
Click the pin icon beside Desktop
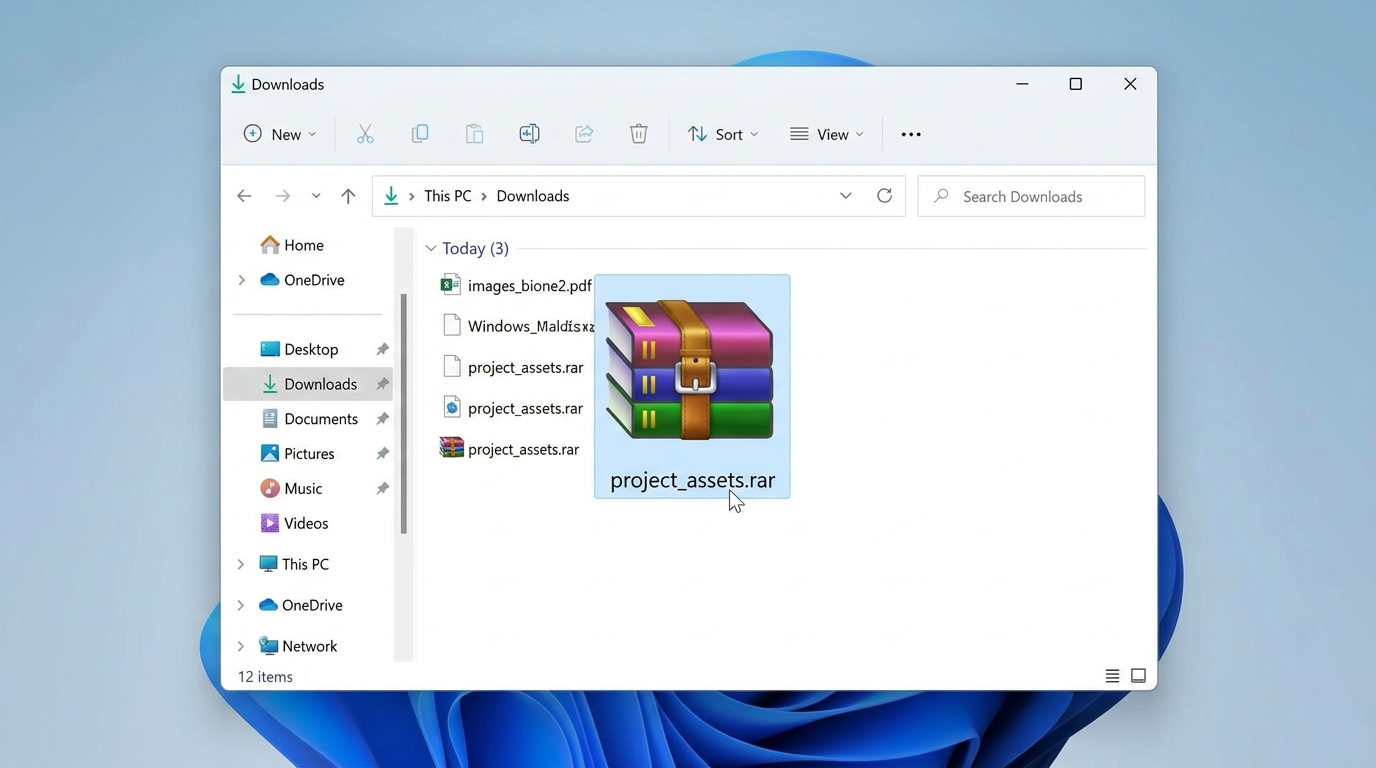point(382,349)
